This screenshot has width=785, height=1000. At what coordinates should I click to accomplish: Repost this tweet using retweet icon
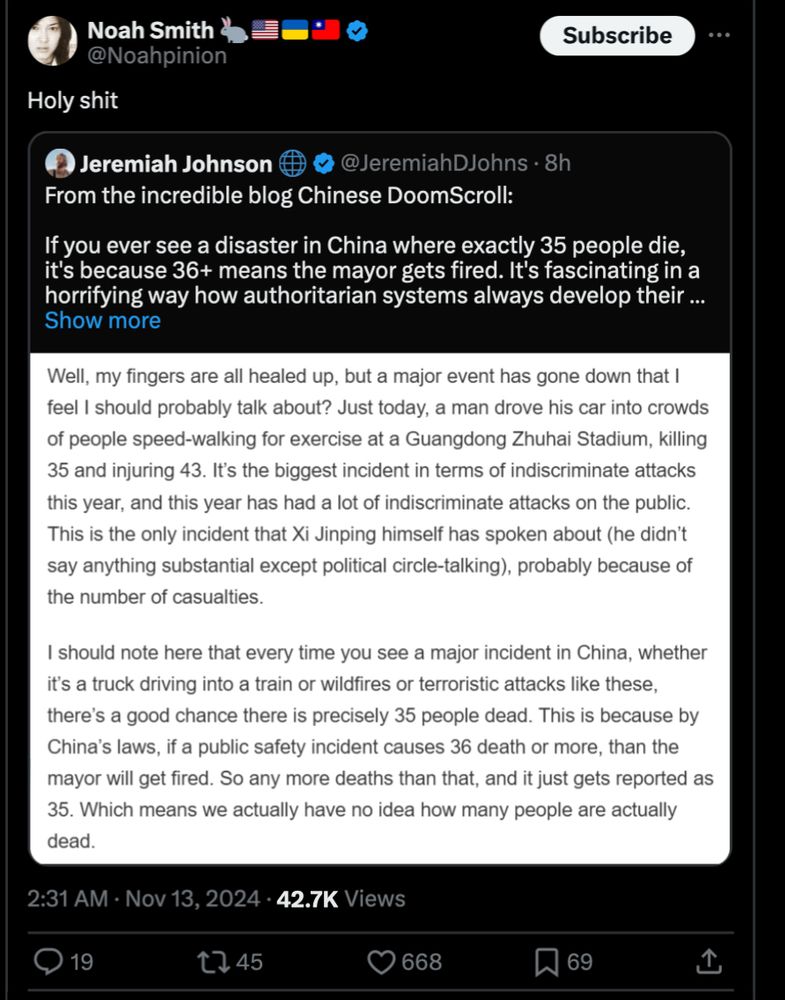211,962
